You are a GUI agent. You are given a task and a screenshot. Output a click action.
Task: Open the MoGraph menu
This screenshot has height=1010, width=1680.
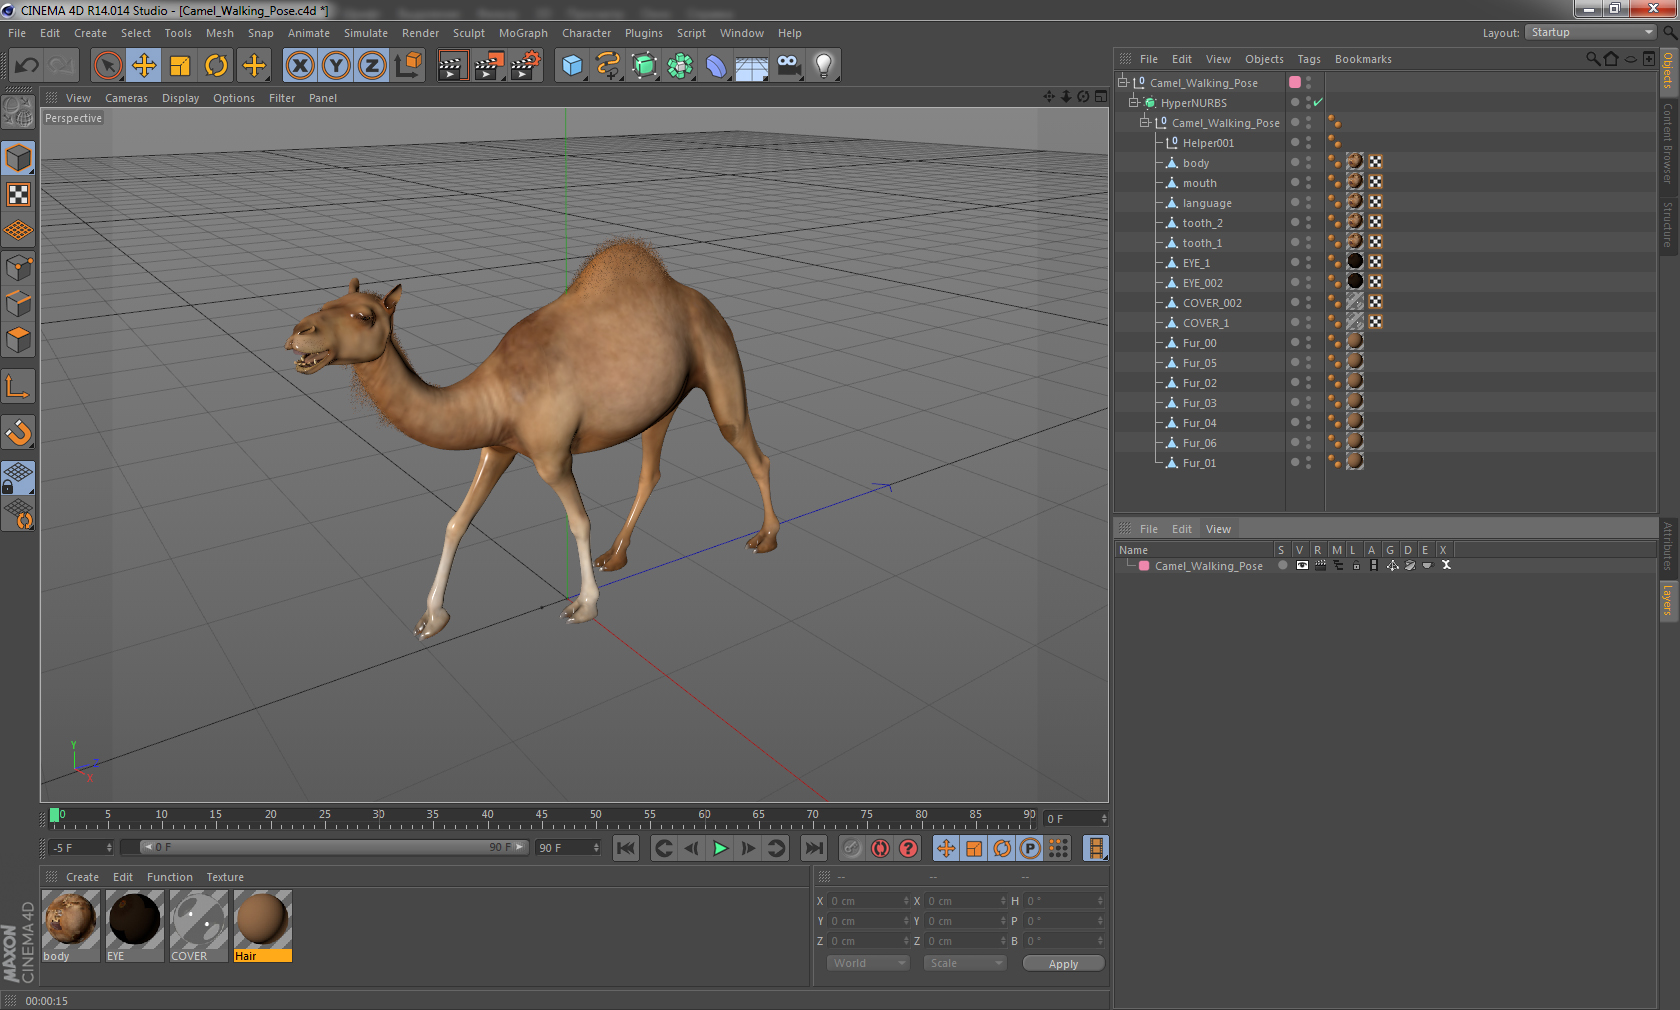tap(523, 33)
